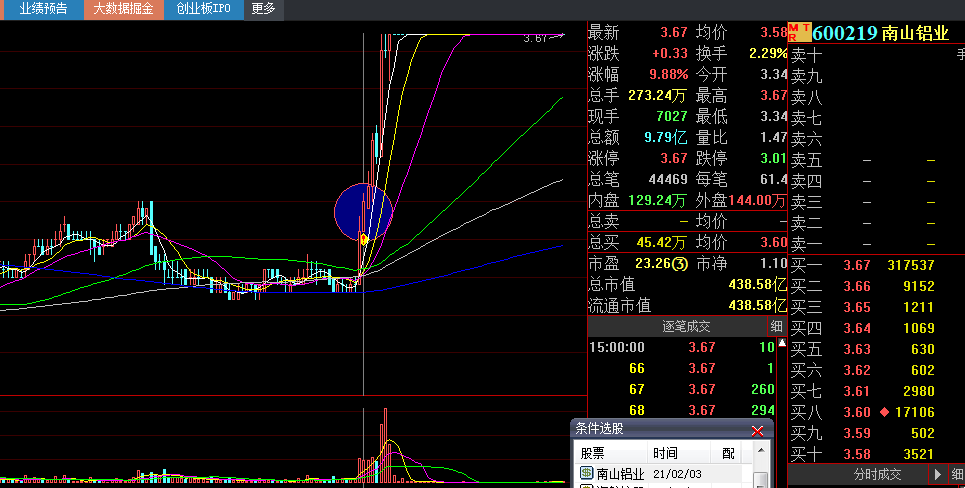Click the 总笔 value 44469

pyautogui.click(x=668, y=179)
